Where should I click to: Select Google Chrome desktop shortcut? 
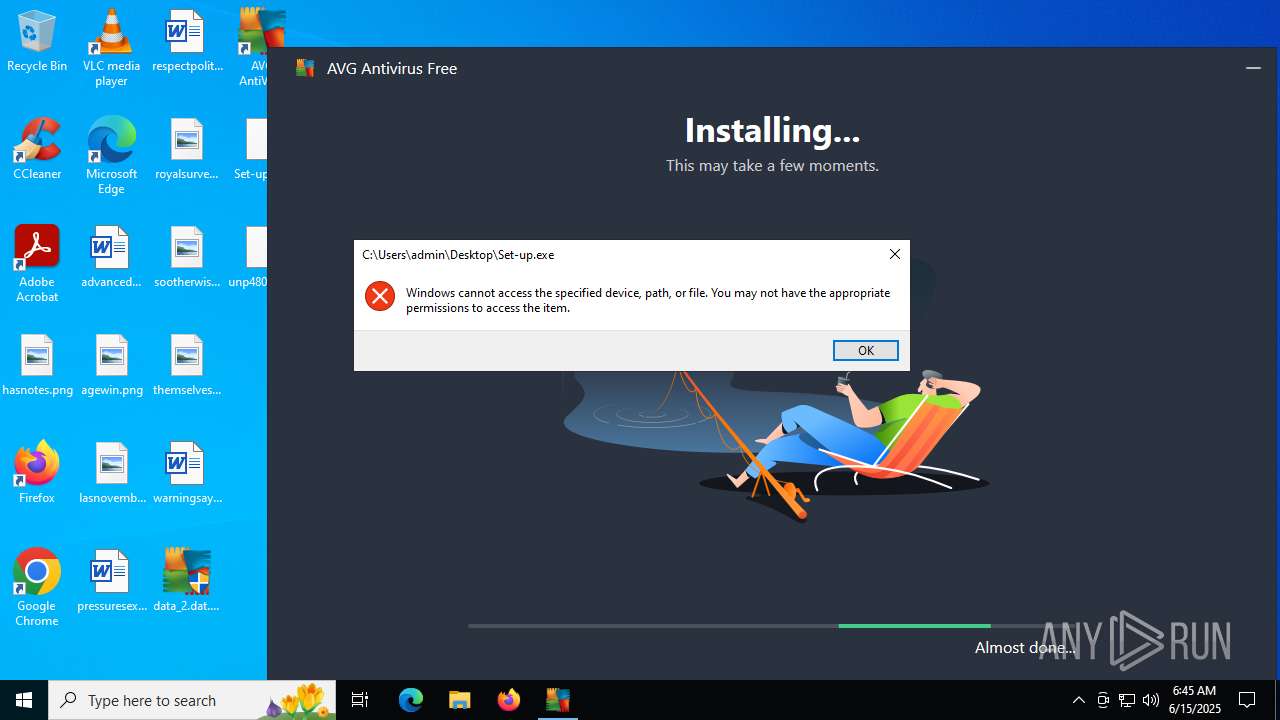[x=37, y=588]
